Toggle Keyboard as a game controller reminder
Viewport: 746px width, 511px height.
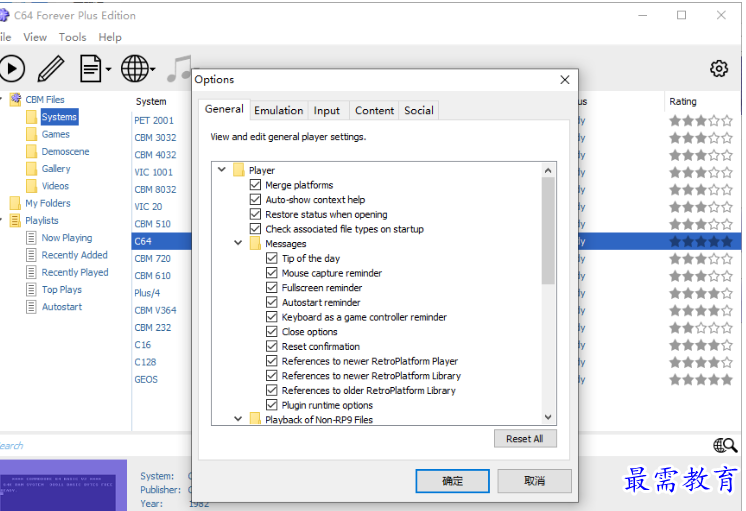click(272, 317)
